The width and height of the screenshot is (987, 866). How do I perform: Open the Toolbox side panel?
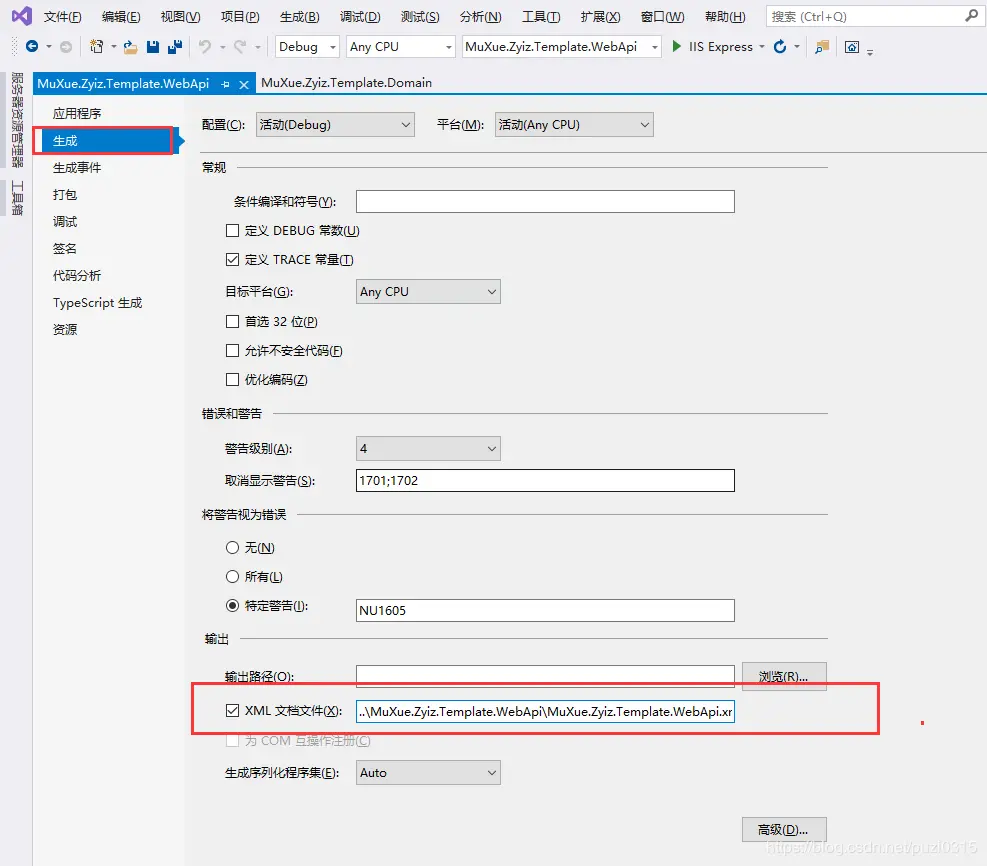point(18,198)
